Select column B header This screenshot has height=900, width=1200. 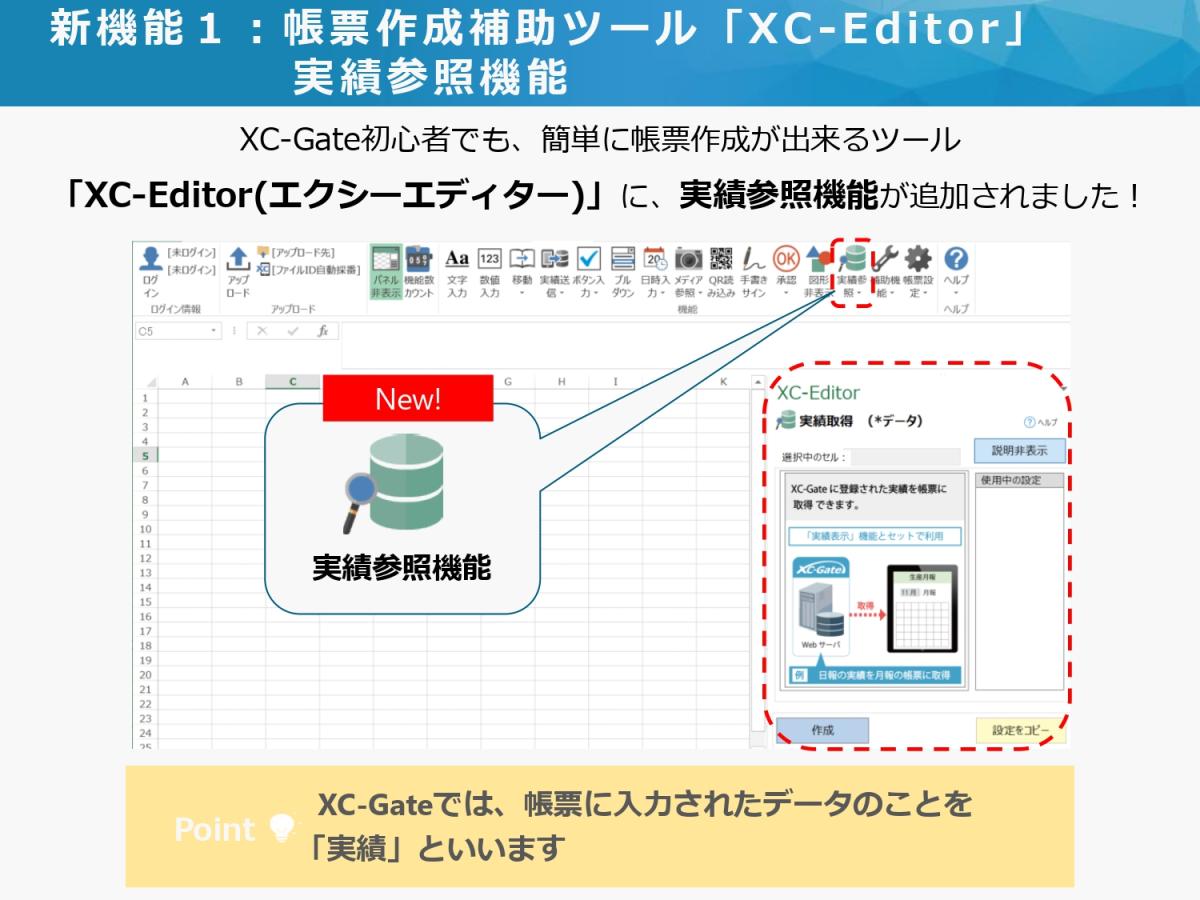(x=239, y=382)
